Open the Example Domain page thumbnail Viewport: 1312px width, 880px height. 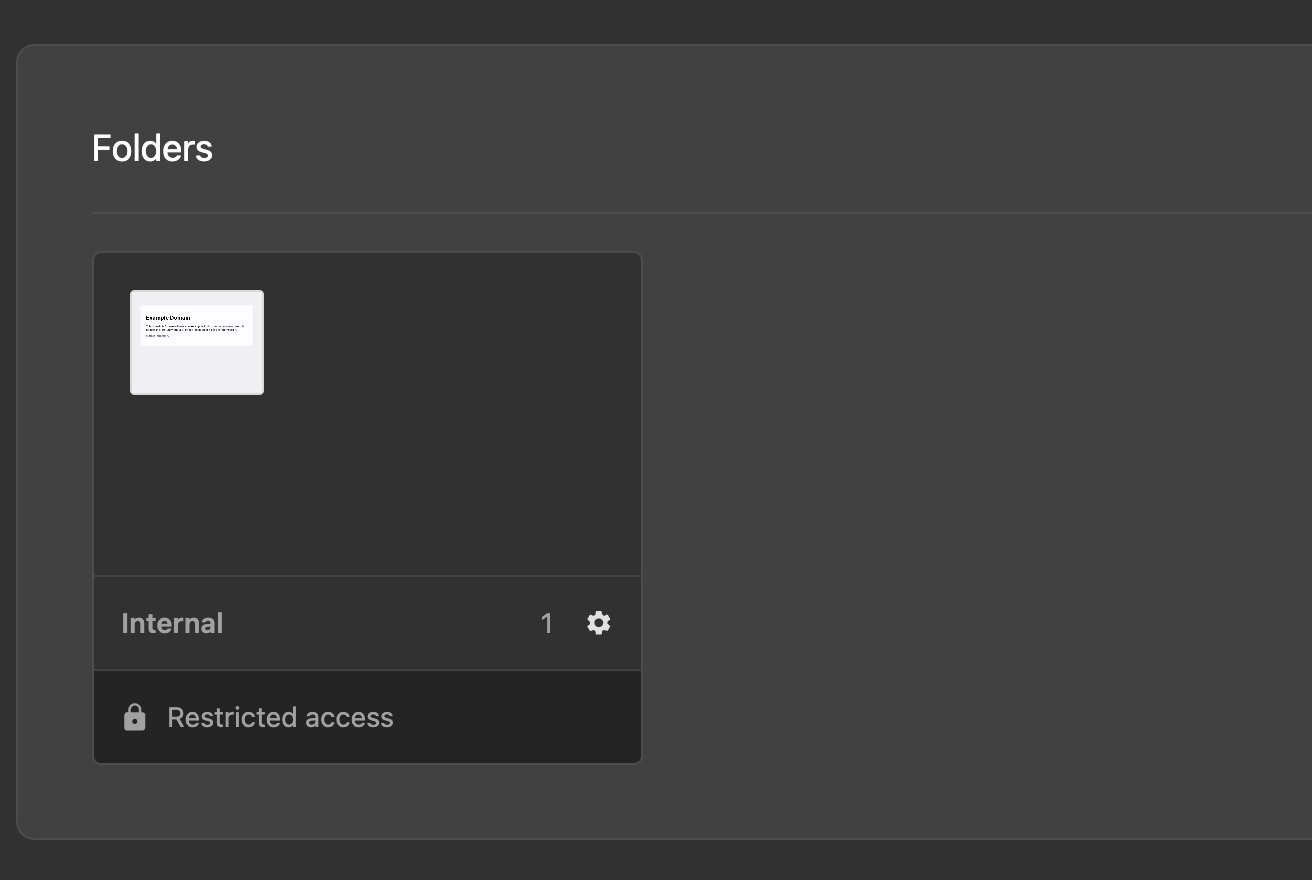point(197,342)
